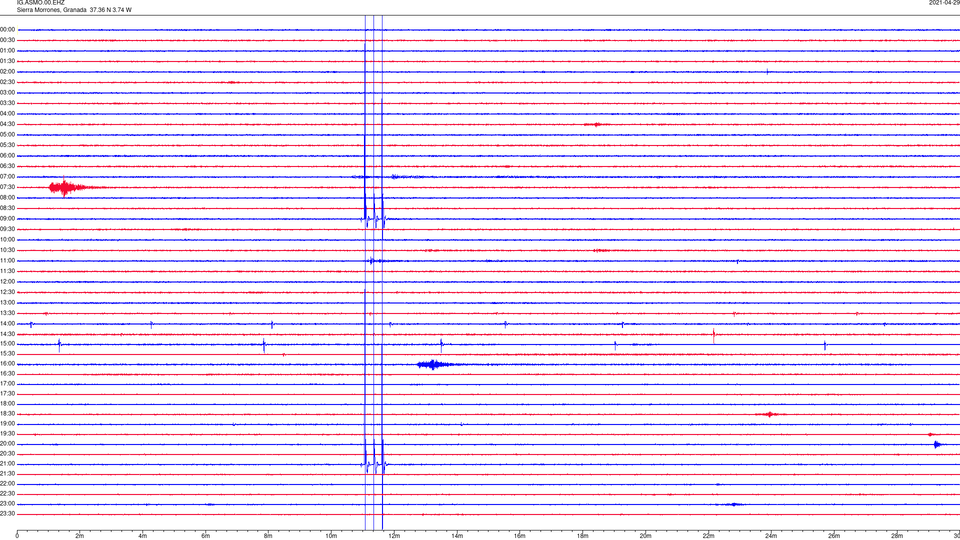Click the 2m tick label on axis
960x540 pixels.
[x=80, y=536]
